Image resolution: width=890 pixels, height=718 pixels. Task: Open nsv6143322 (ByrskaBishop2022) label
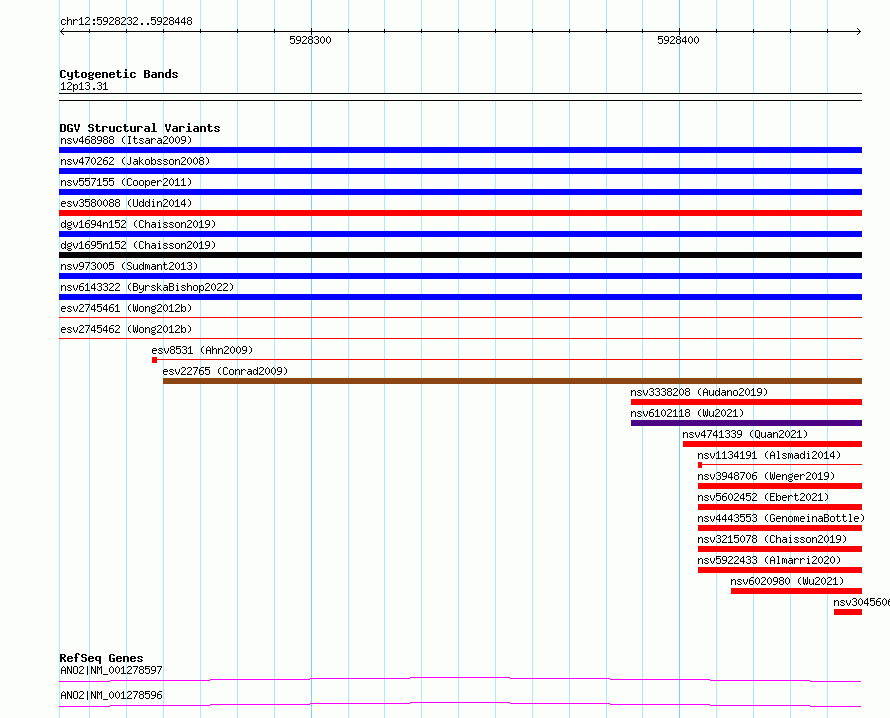click(147, 287)
